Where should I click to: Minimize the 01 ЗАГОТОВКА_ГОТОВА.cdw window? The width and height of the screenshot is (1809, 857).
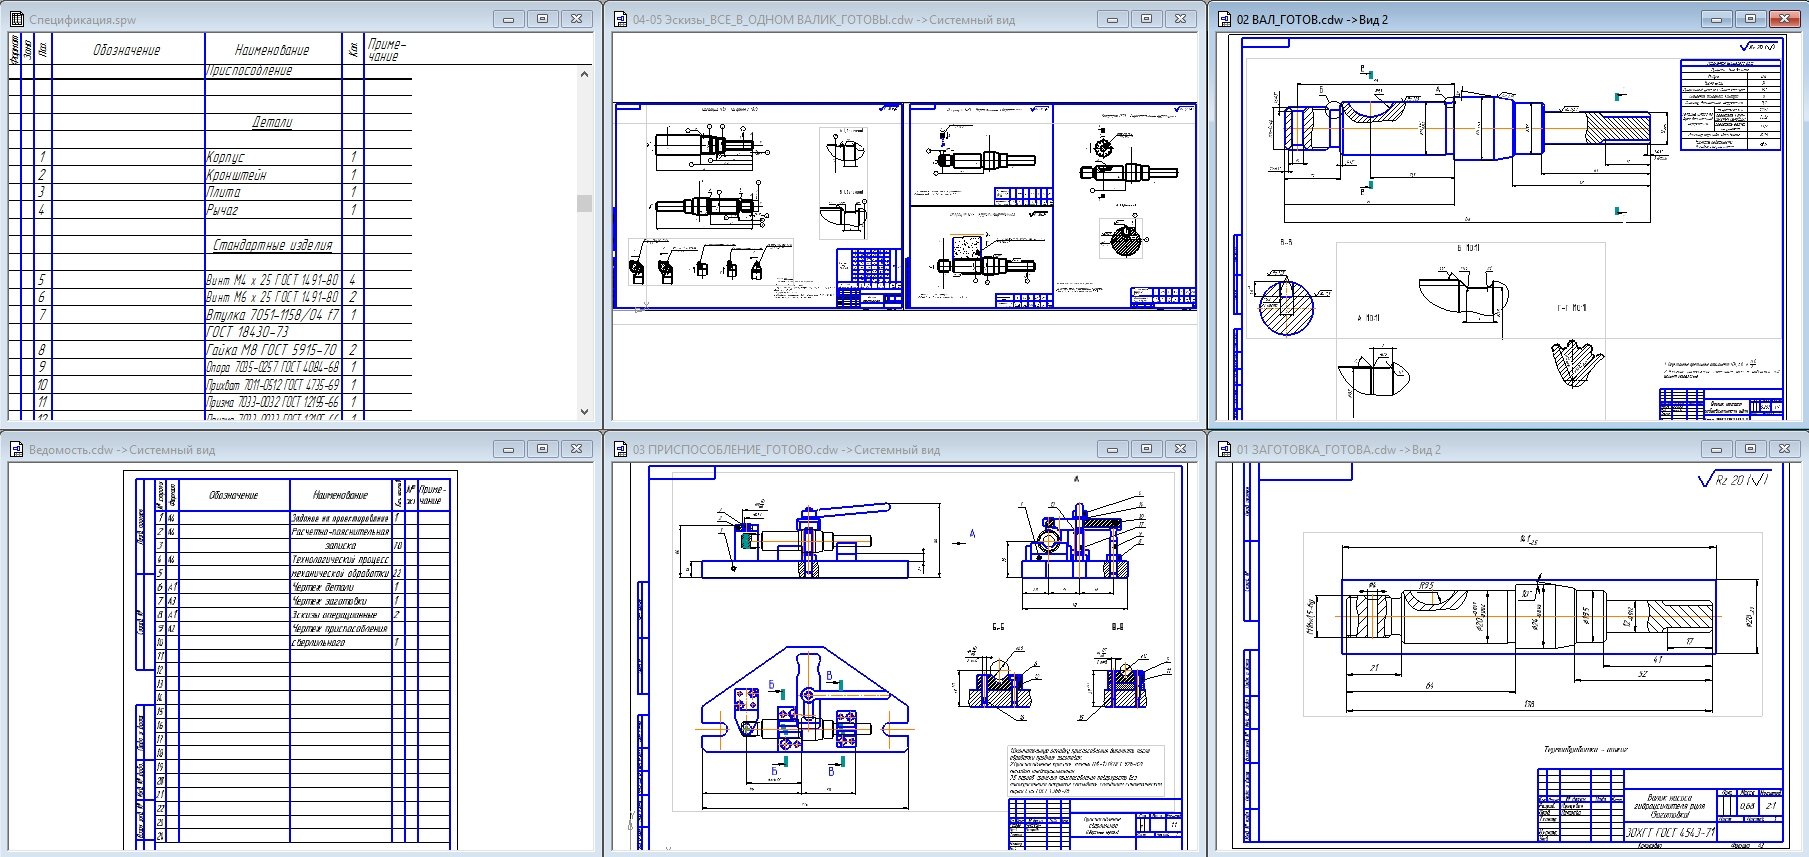point(1716,449)
